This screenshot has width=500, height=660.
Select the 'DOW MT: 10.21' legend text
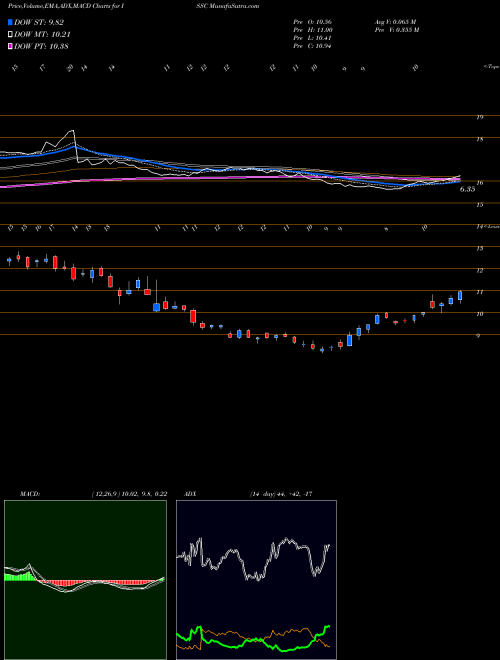pos(42,35)
